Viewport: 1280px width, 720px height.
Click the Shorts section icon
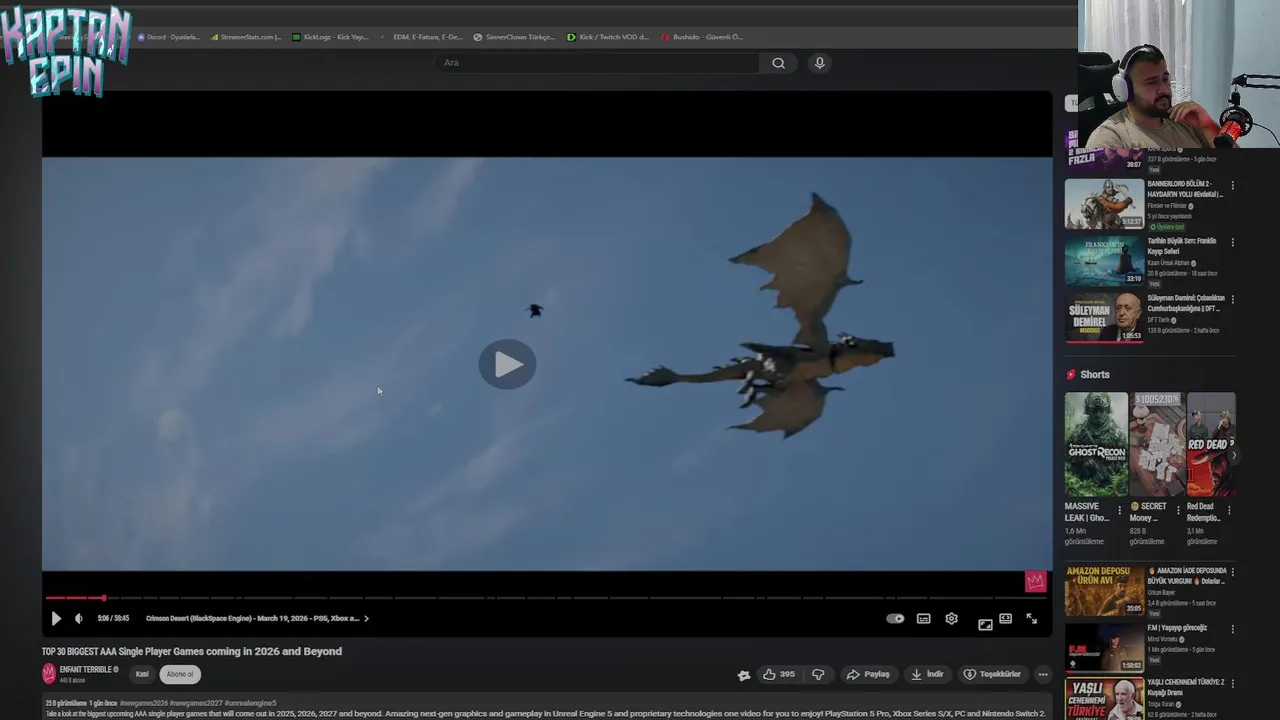1071,375
